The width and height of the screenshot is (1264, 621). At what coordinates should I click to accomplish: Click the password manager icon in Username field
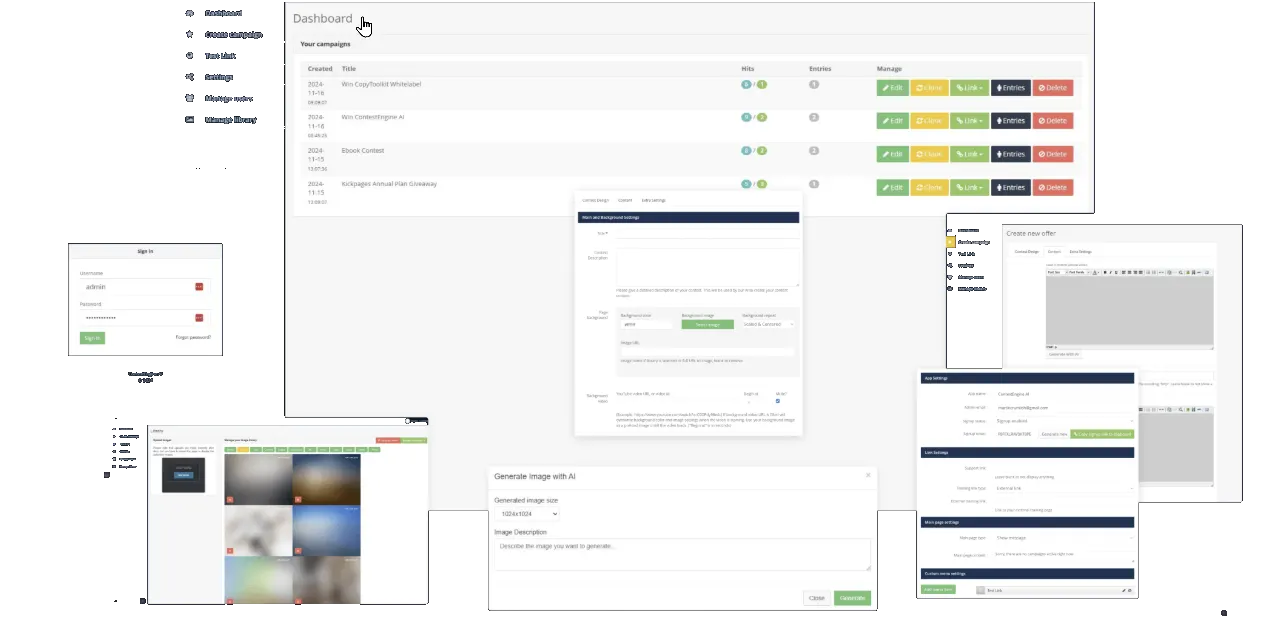(x=199, y=287)
